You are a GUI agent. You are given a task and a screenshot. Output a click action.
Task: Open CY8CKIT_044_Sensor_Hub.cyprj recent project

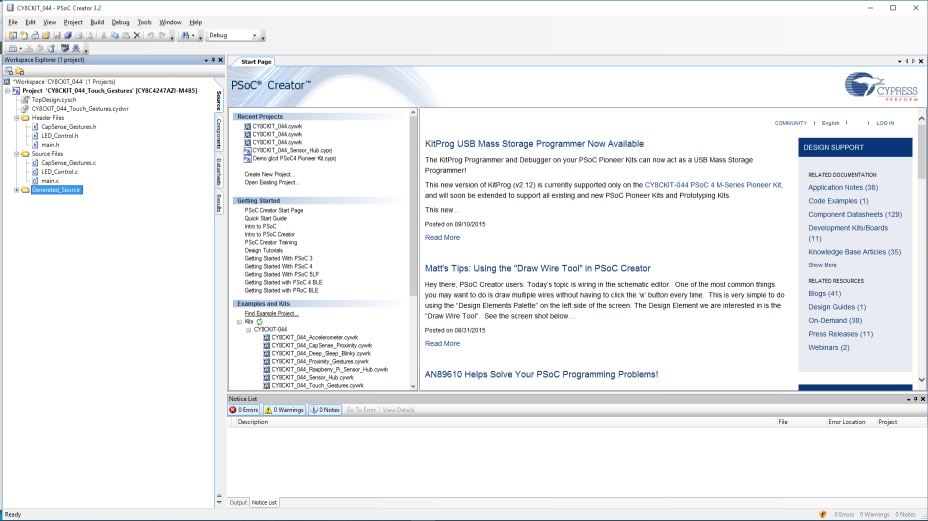(x=292, y=150)
